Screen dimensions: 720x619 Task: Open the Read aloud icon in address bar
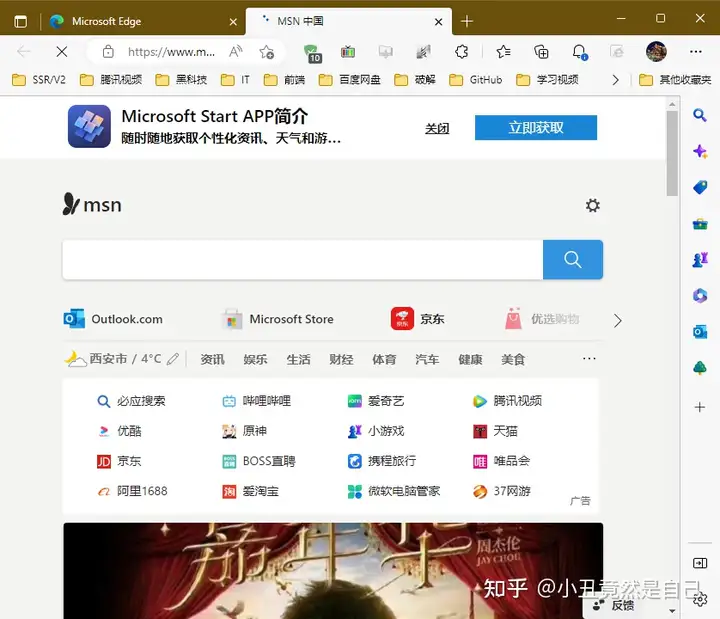(236, 52)
